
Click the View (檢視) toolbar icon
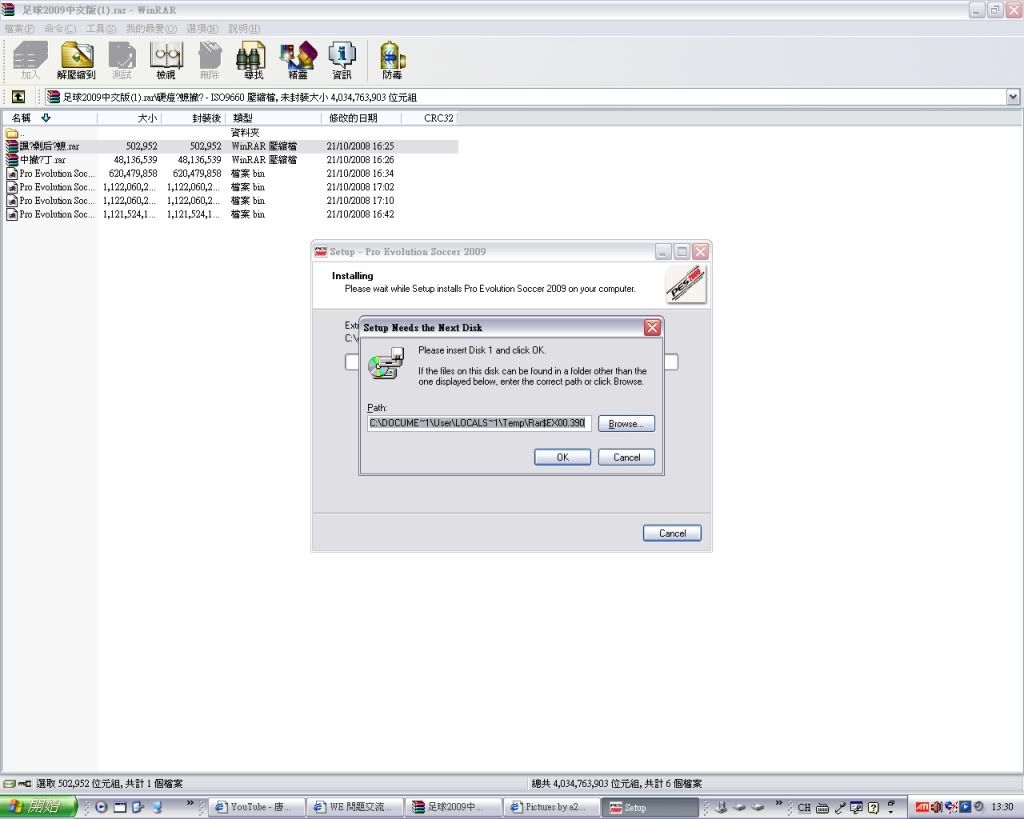coord(166,60)
